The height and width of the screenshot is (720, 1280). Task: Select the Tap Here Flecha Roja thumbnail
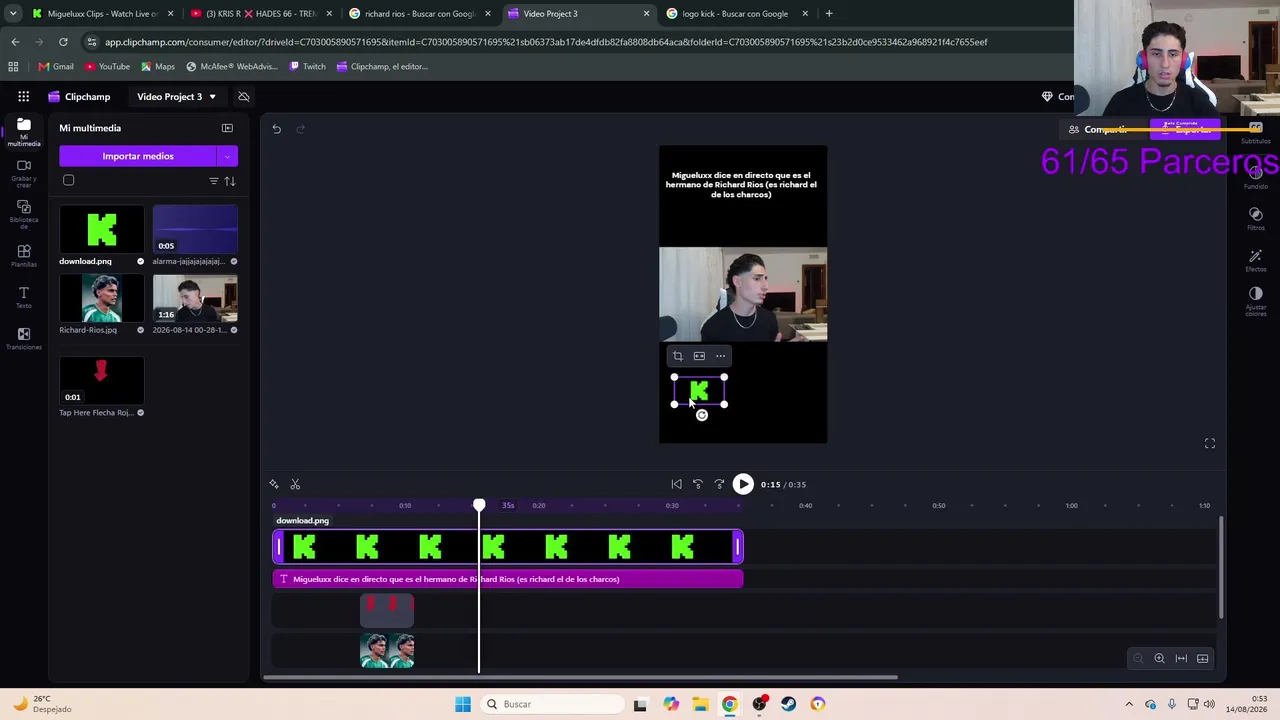[x=101, y=381]
